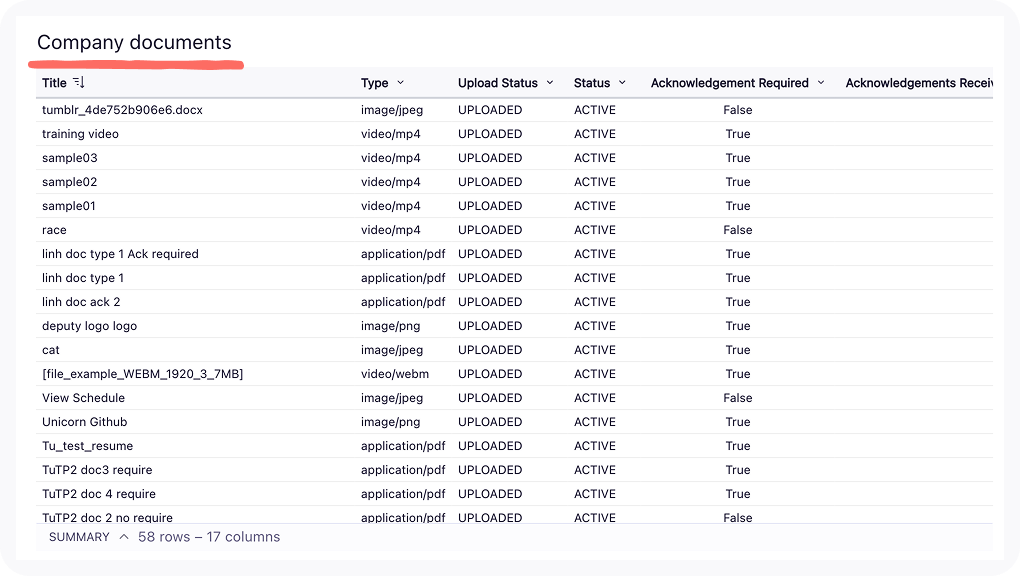
Task: Click linh doc type 1 Ack required
Action: point(120,254)
